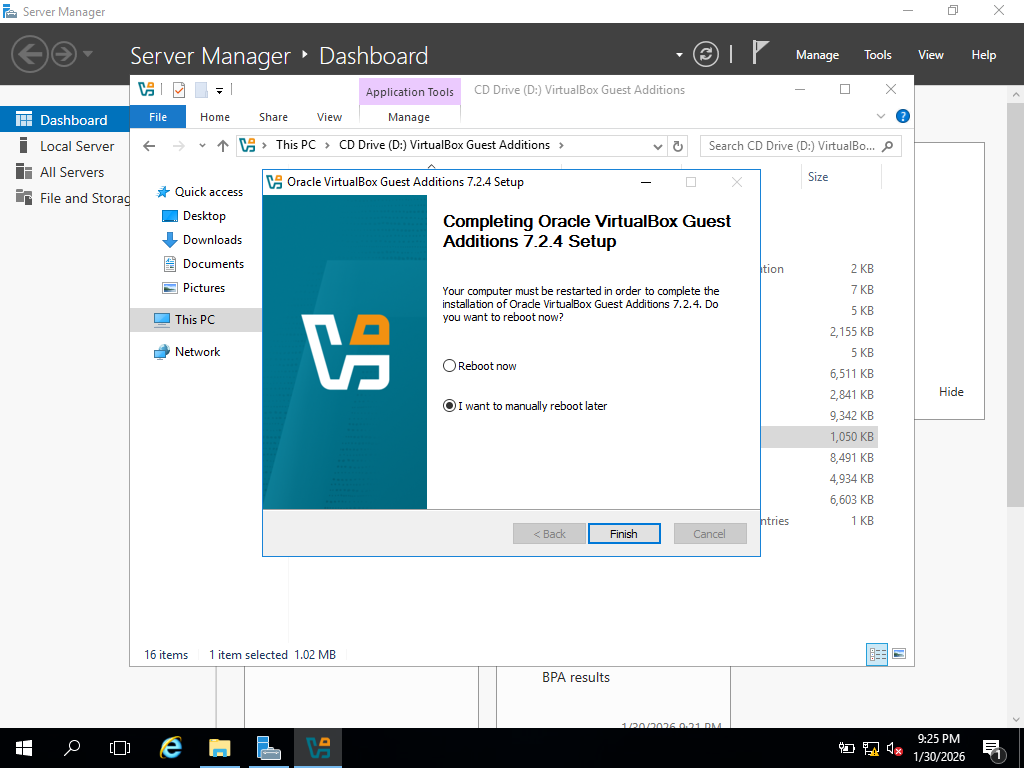Open Internet Explorer from the taskbar
This screenshot has height=768, width=1024.
coord(172,747)
